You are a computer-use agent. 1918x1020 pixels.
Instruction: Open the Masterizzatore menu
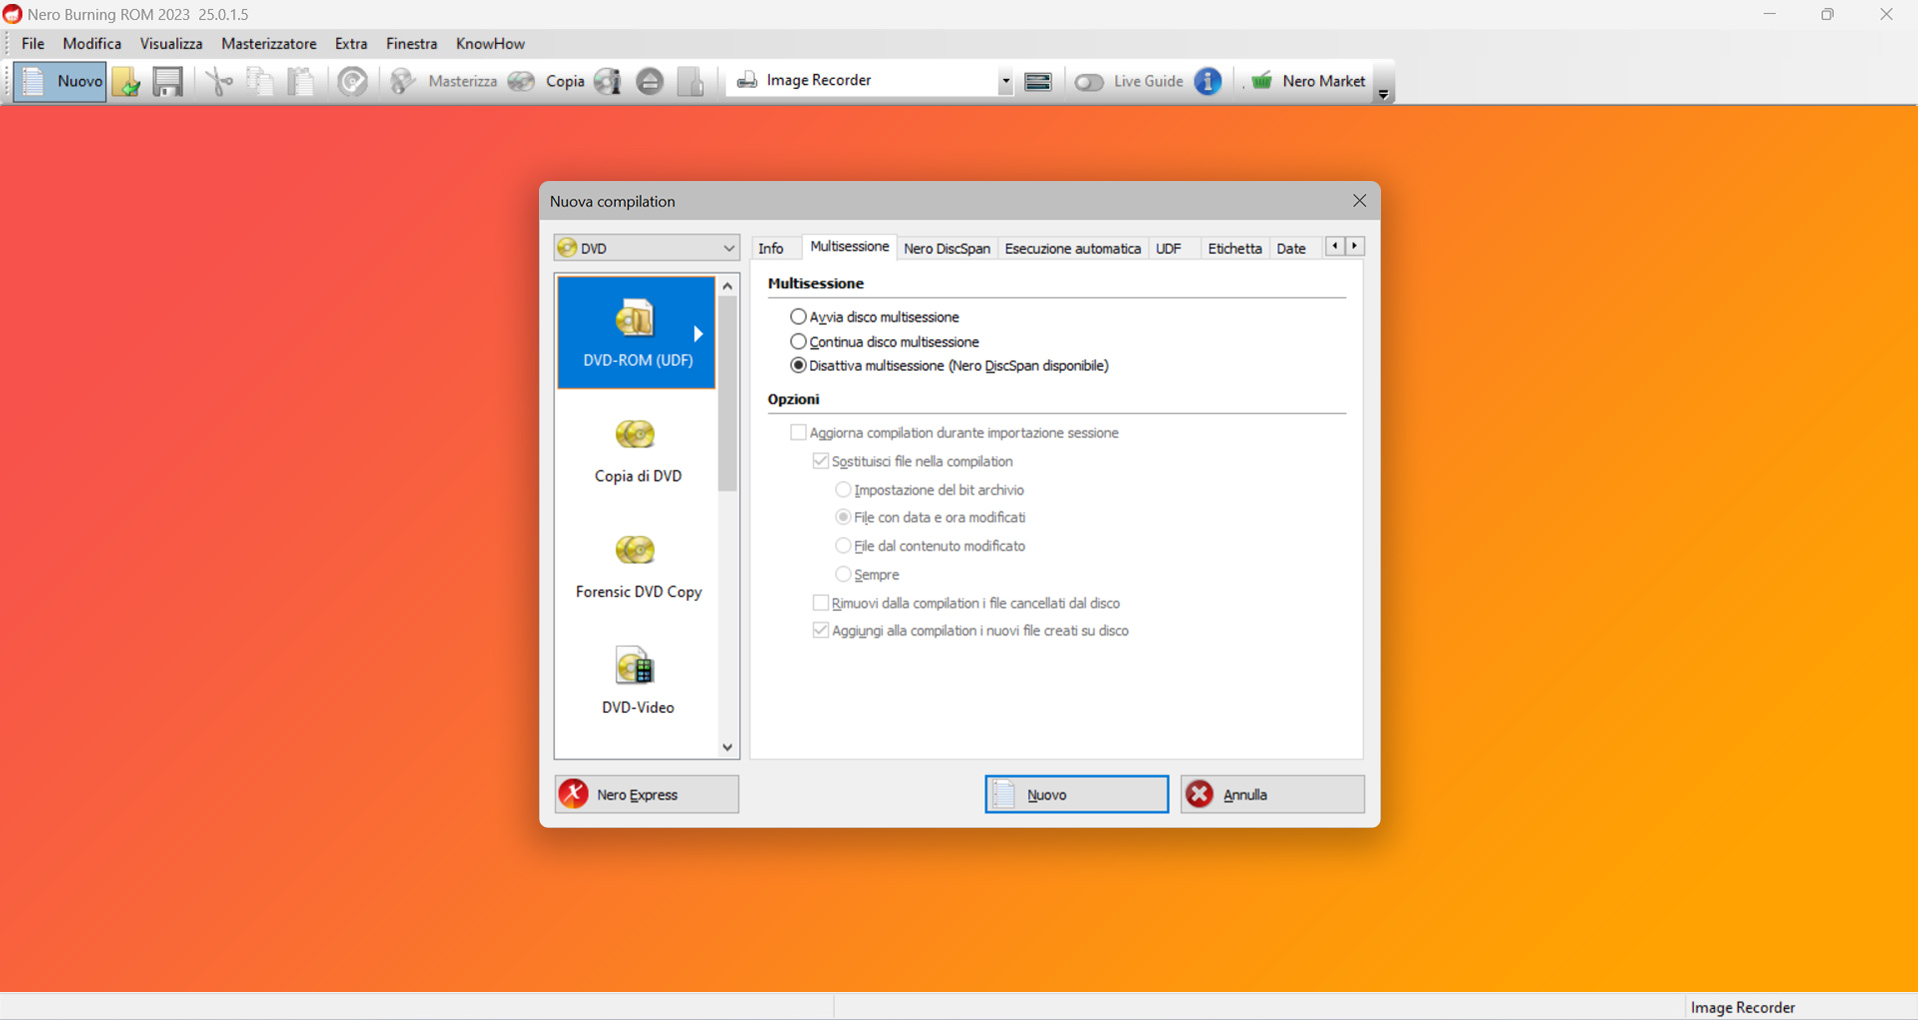pyautogui.click(x=268, y=43)
